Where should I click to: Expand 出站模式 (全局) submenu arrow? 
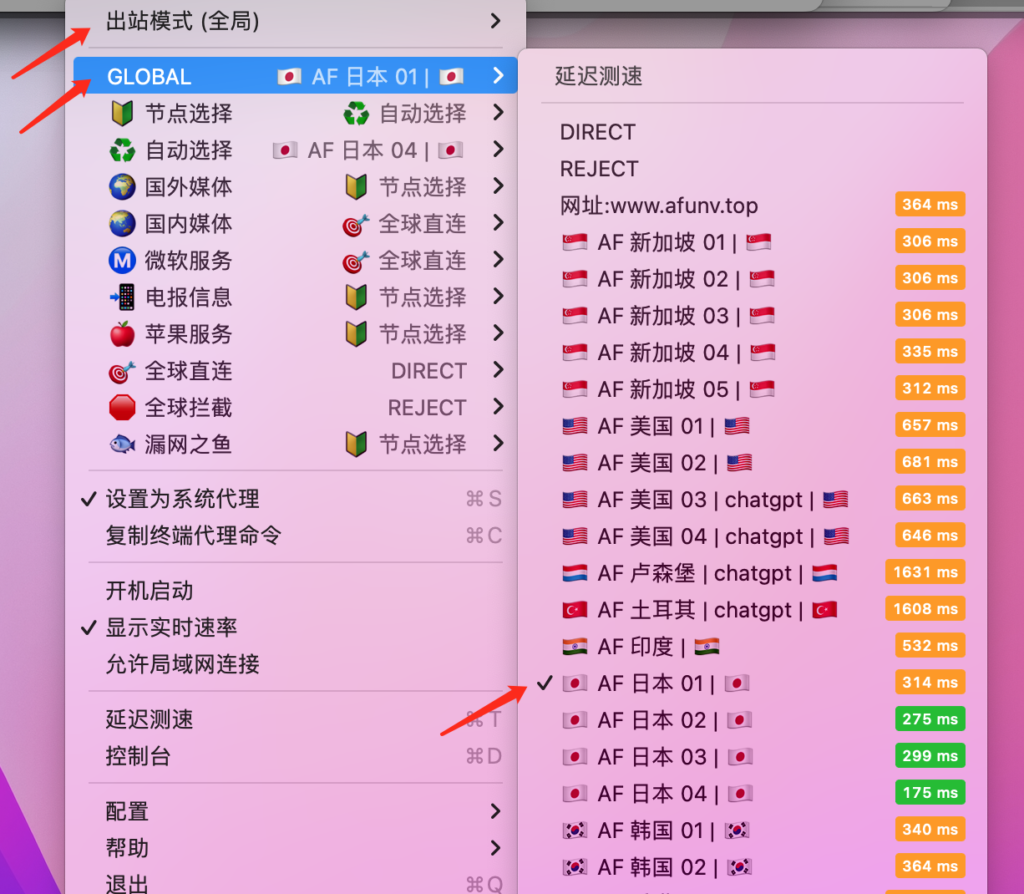(x=496, y=21)
